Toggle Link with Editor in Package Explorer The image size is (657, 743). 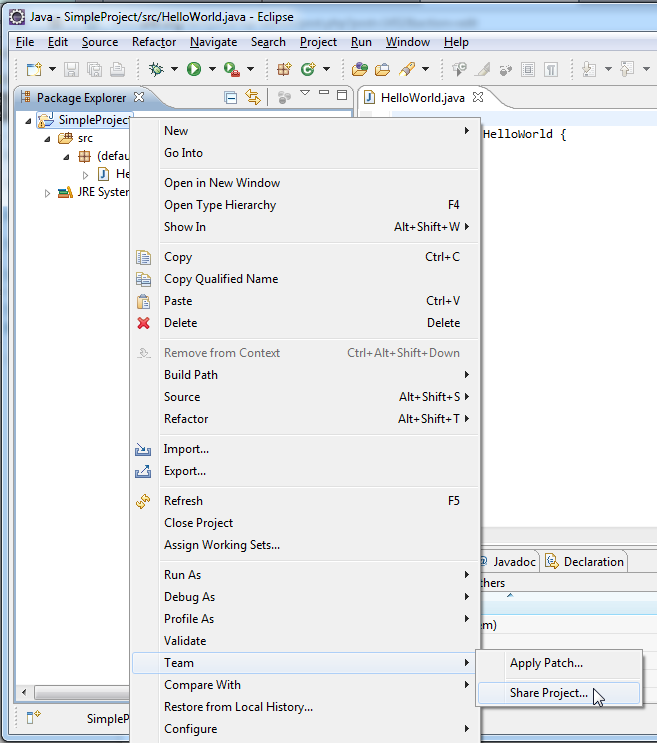[x=253, y=98]
